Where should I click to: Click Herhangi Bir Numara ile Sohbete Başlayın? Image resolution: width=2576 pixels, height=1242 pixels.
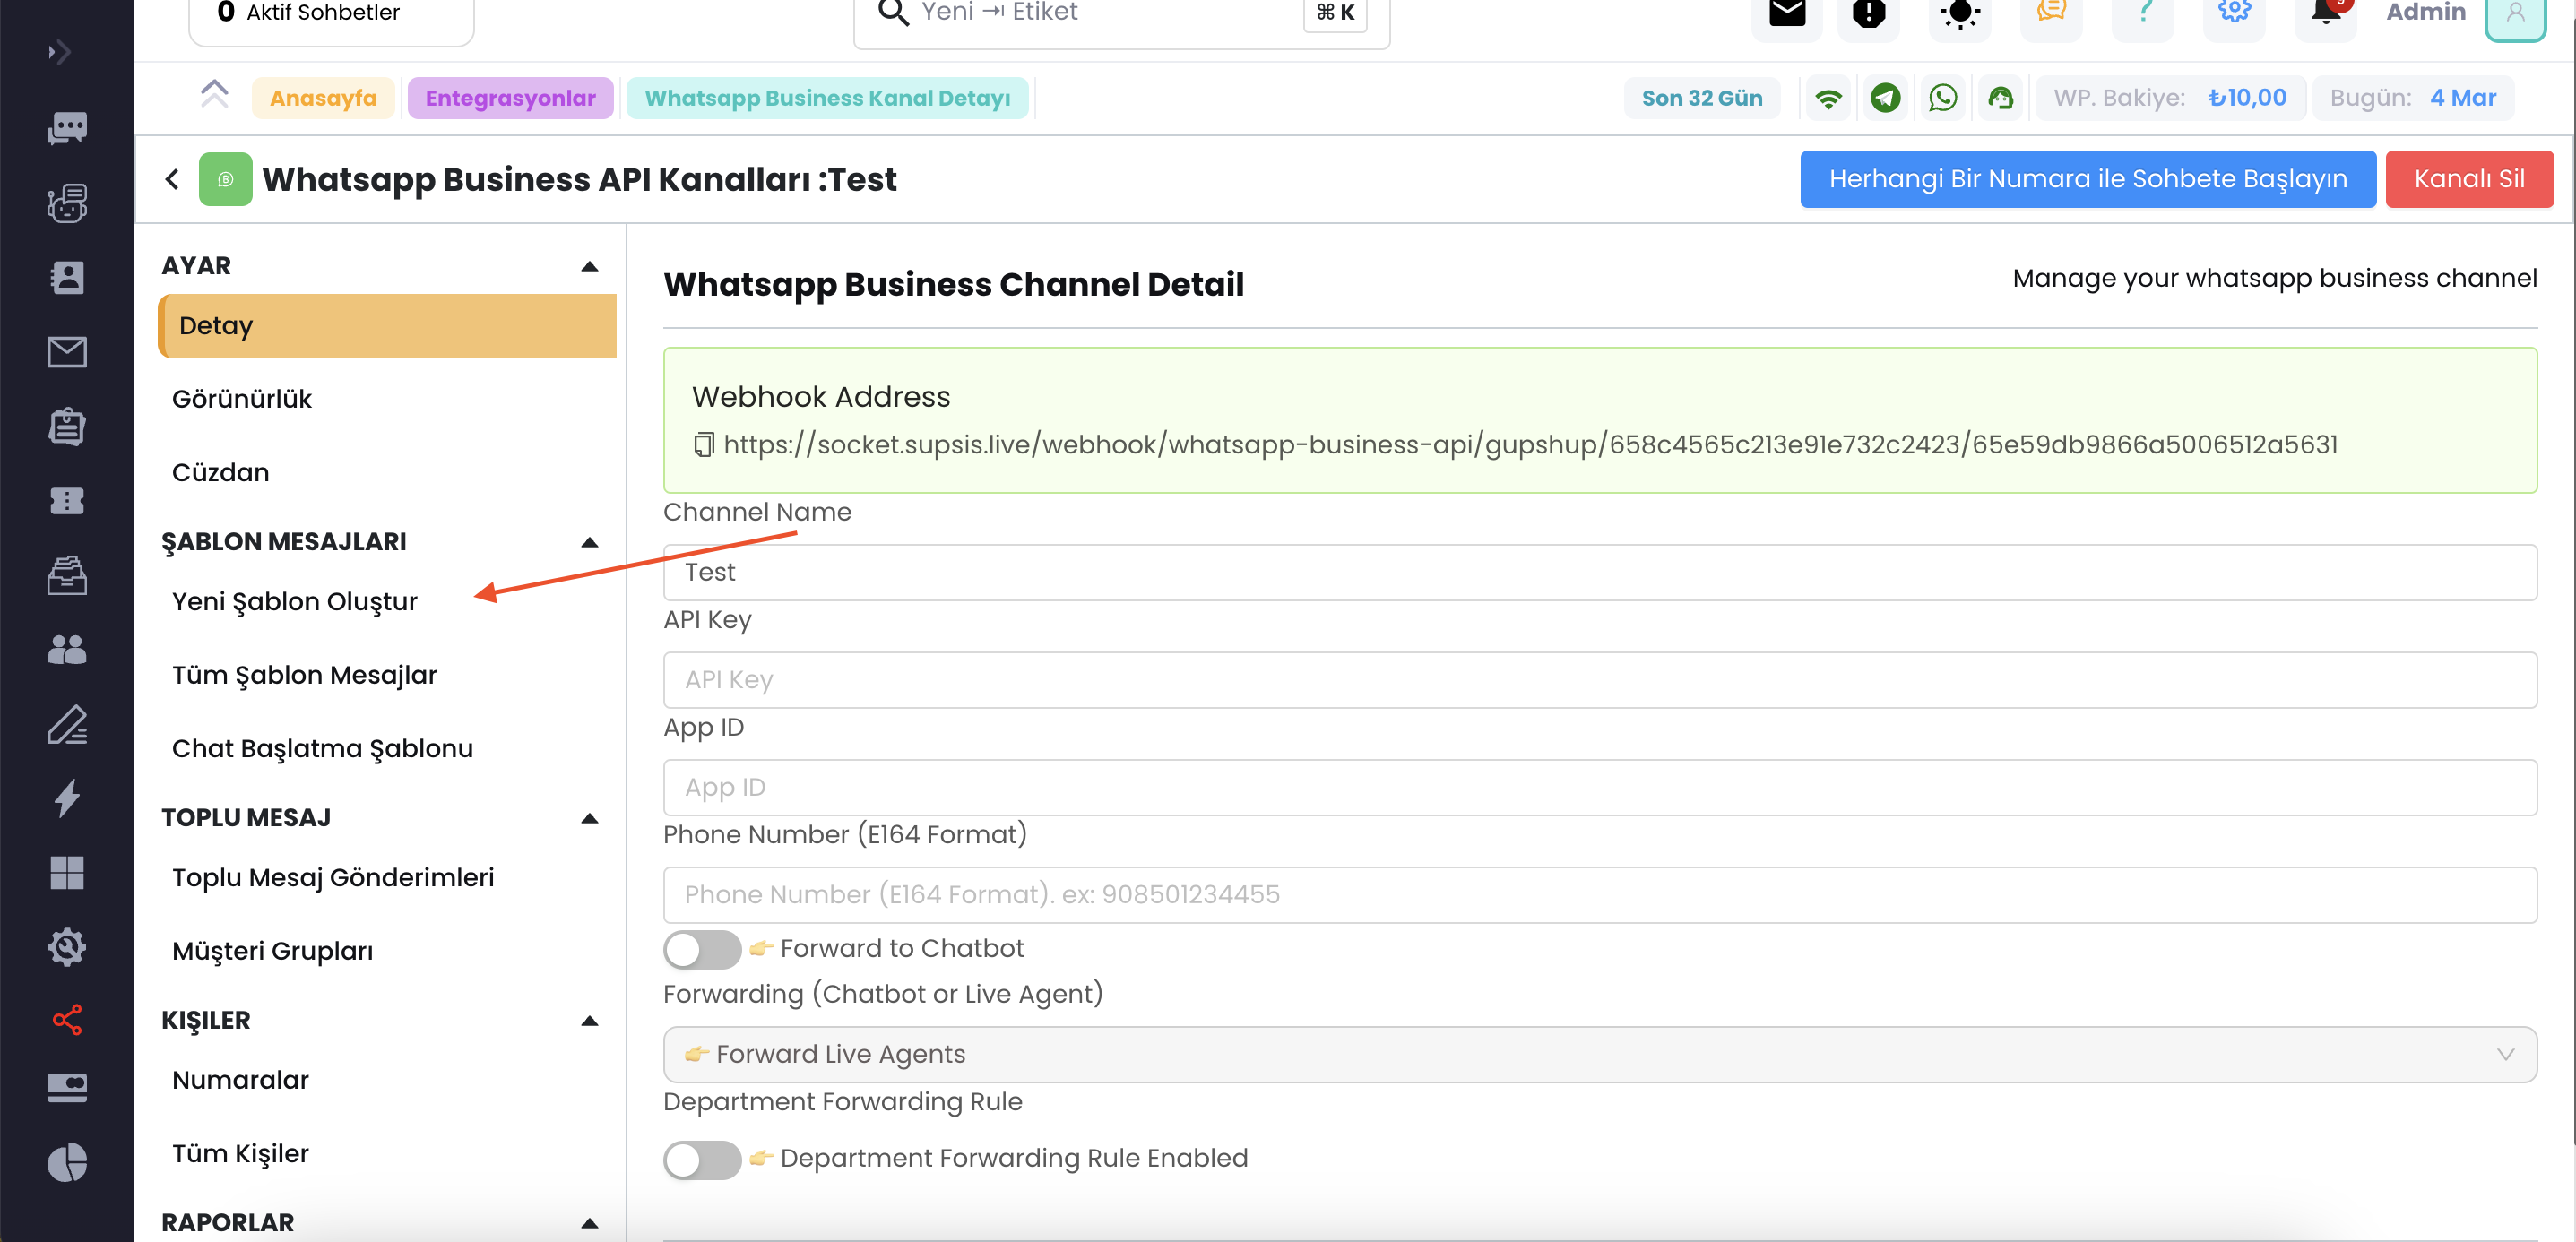pos(2087,179)
